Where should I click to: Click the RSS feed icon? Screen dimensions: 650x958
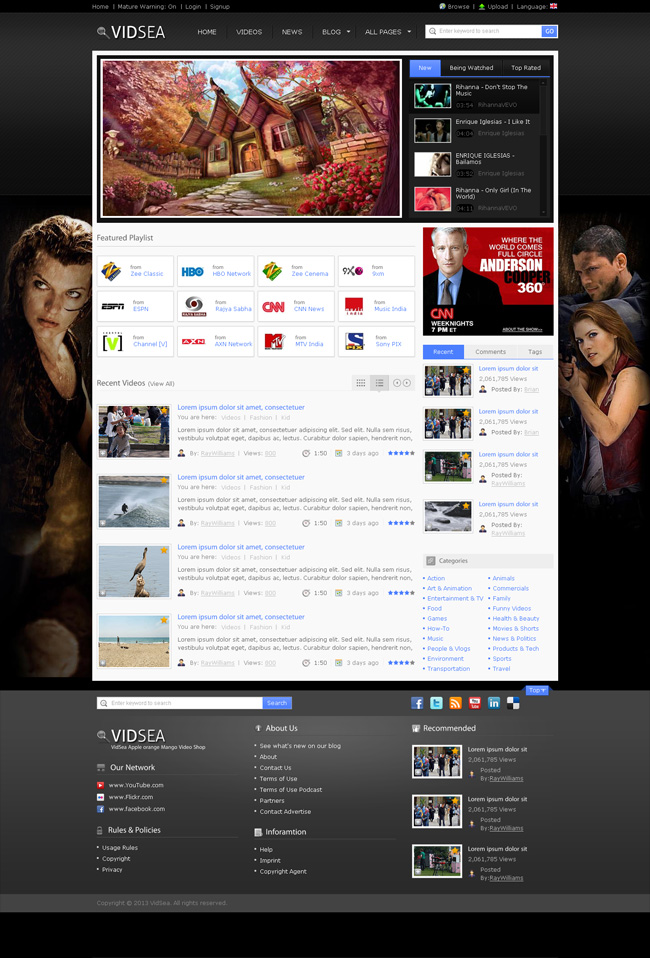pos(456,703)
